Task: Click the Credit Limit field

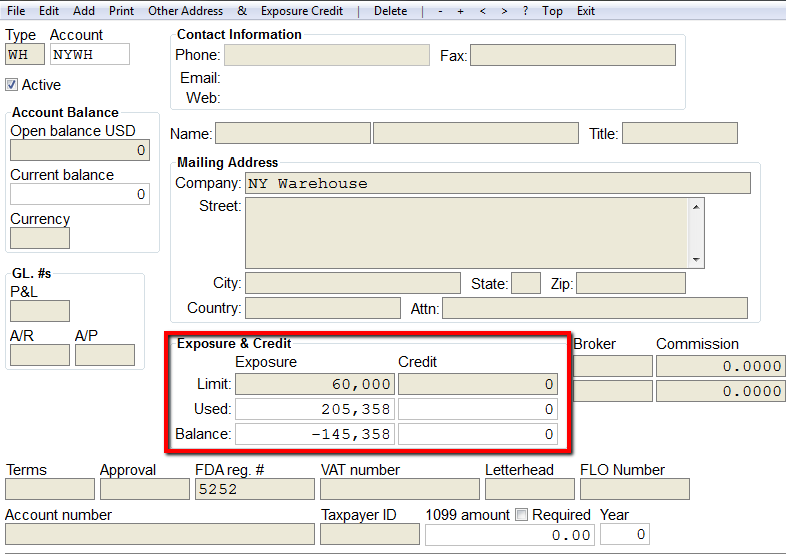Action: click(x=478, y=384)
